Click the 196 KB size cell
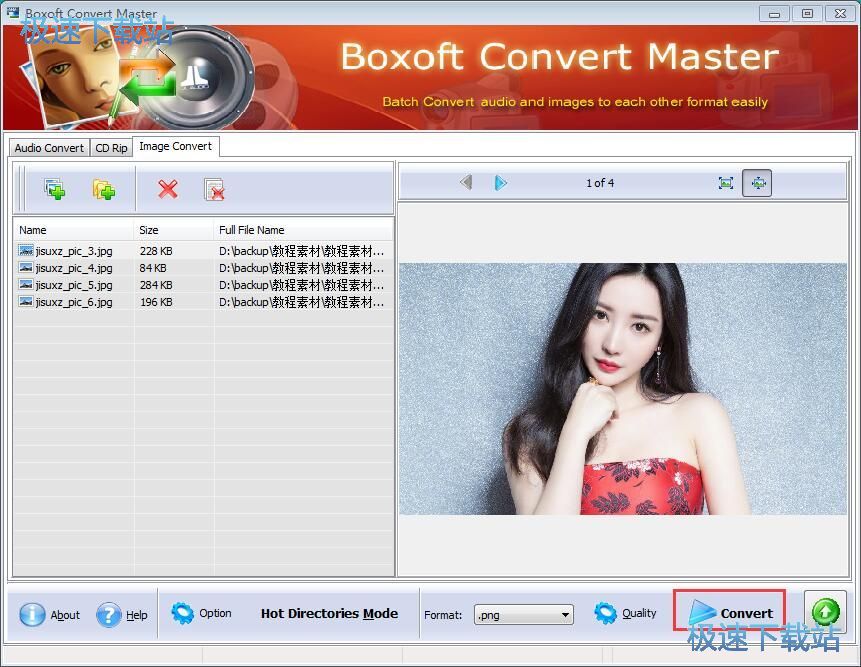The image size is (861, 667). point(156,302)
